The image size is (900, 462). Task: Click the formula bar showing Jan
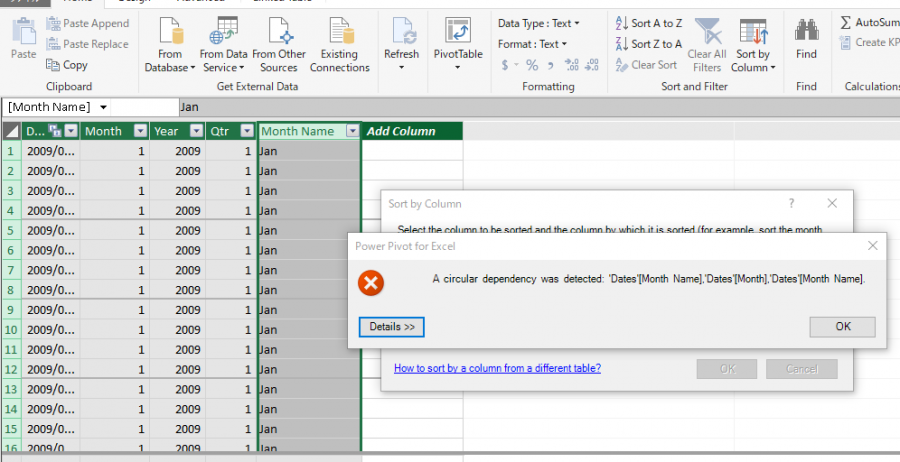[x=538, y=107]
